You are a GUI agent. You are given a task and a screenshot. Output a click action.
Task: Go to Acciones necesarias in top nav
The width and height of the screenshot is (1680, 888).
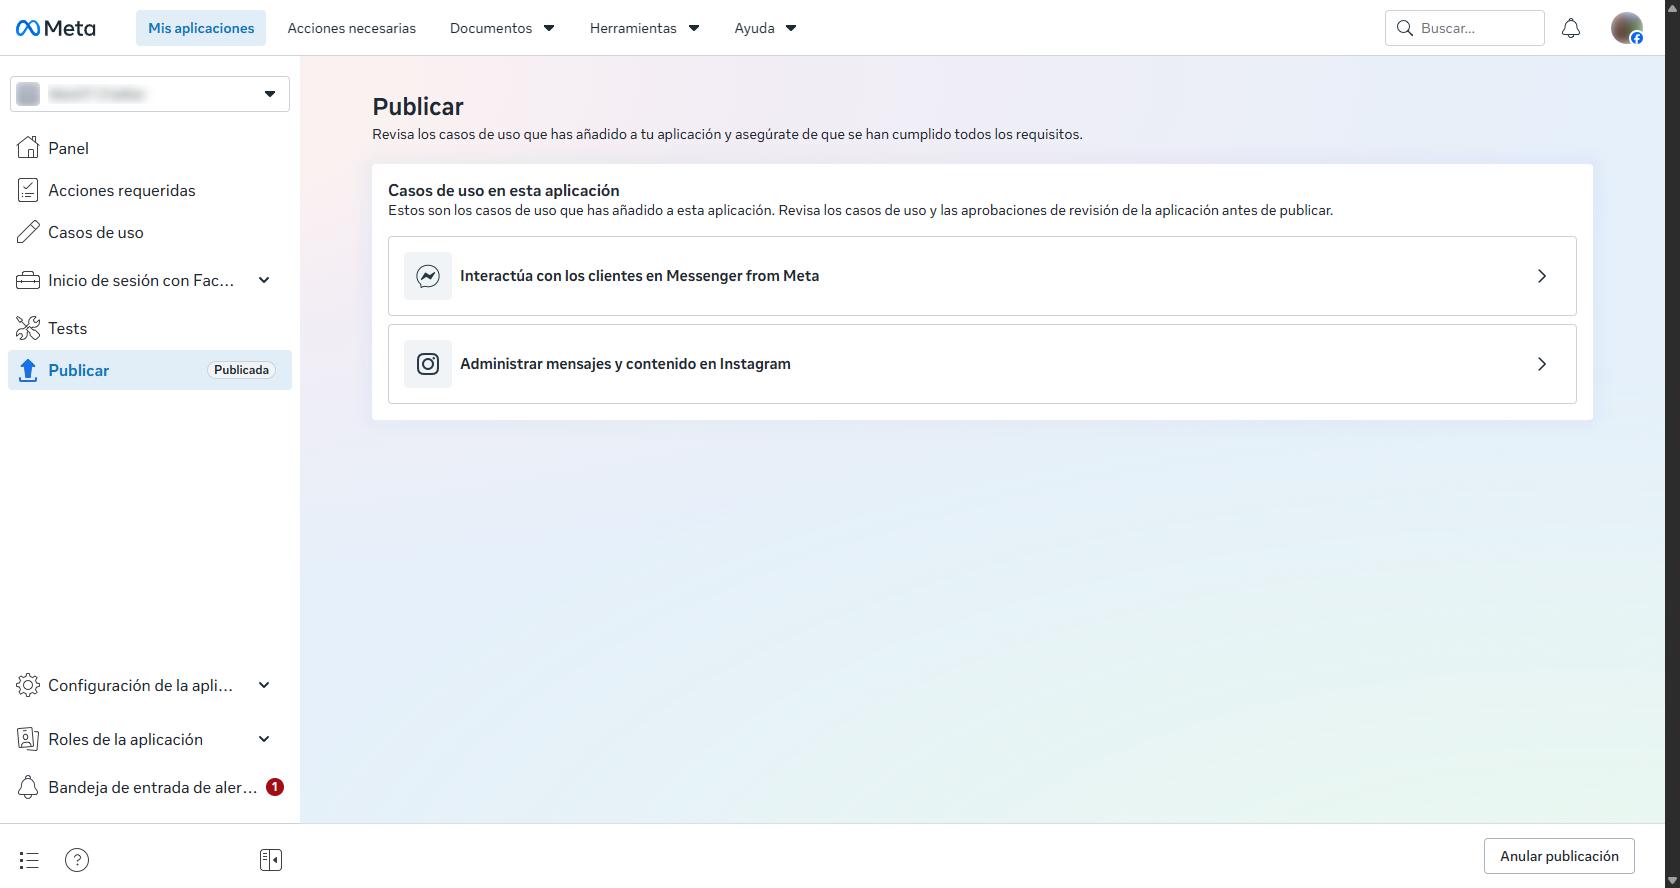click(x=352, y=28)
